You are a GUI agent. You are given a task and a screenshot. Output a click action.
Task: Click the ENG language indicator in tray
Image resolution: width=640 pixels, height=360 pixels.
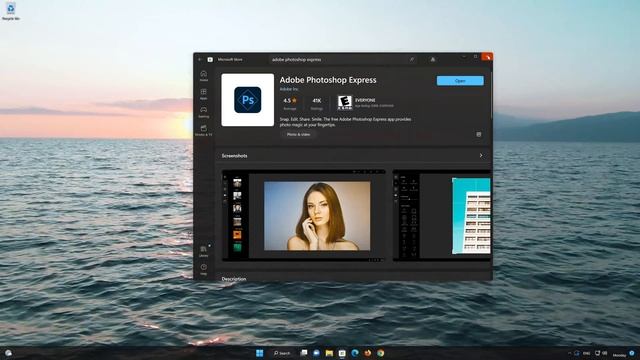click(x=587, y=353)
